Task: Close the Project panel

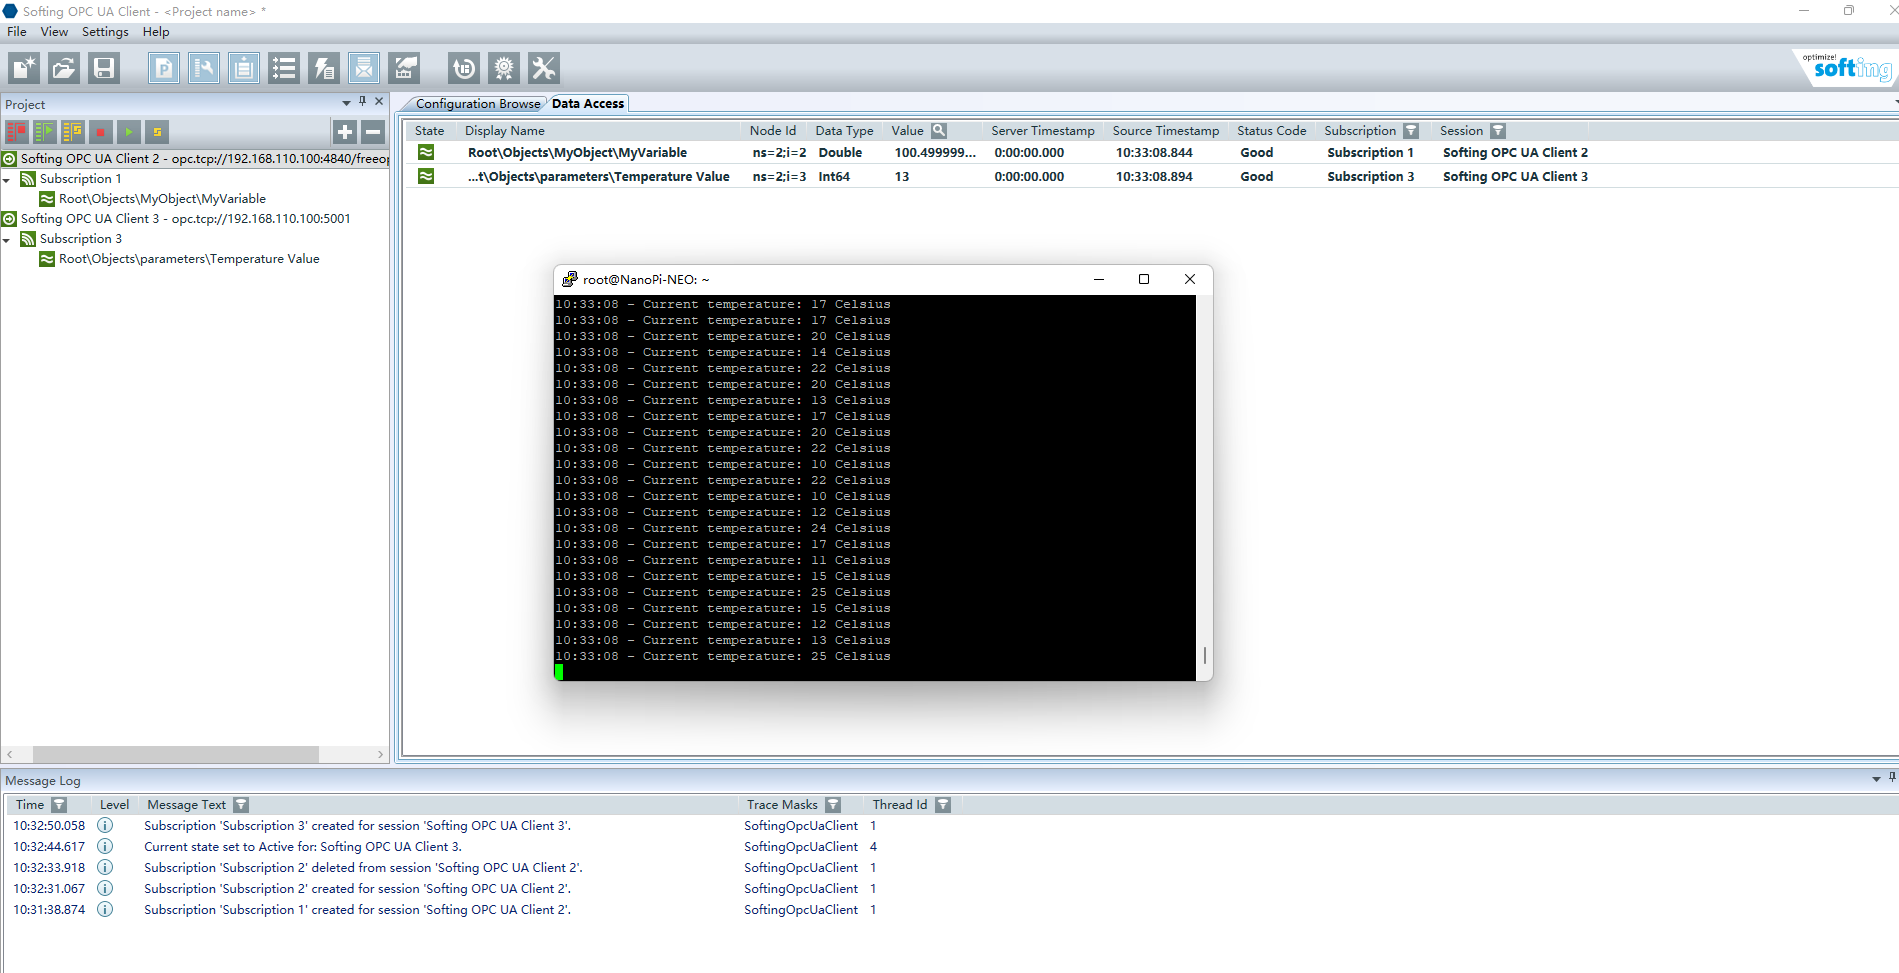Action: pos(379,101)
